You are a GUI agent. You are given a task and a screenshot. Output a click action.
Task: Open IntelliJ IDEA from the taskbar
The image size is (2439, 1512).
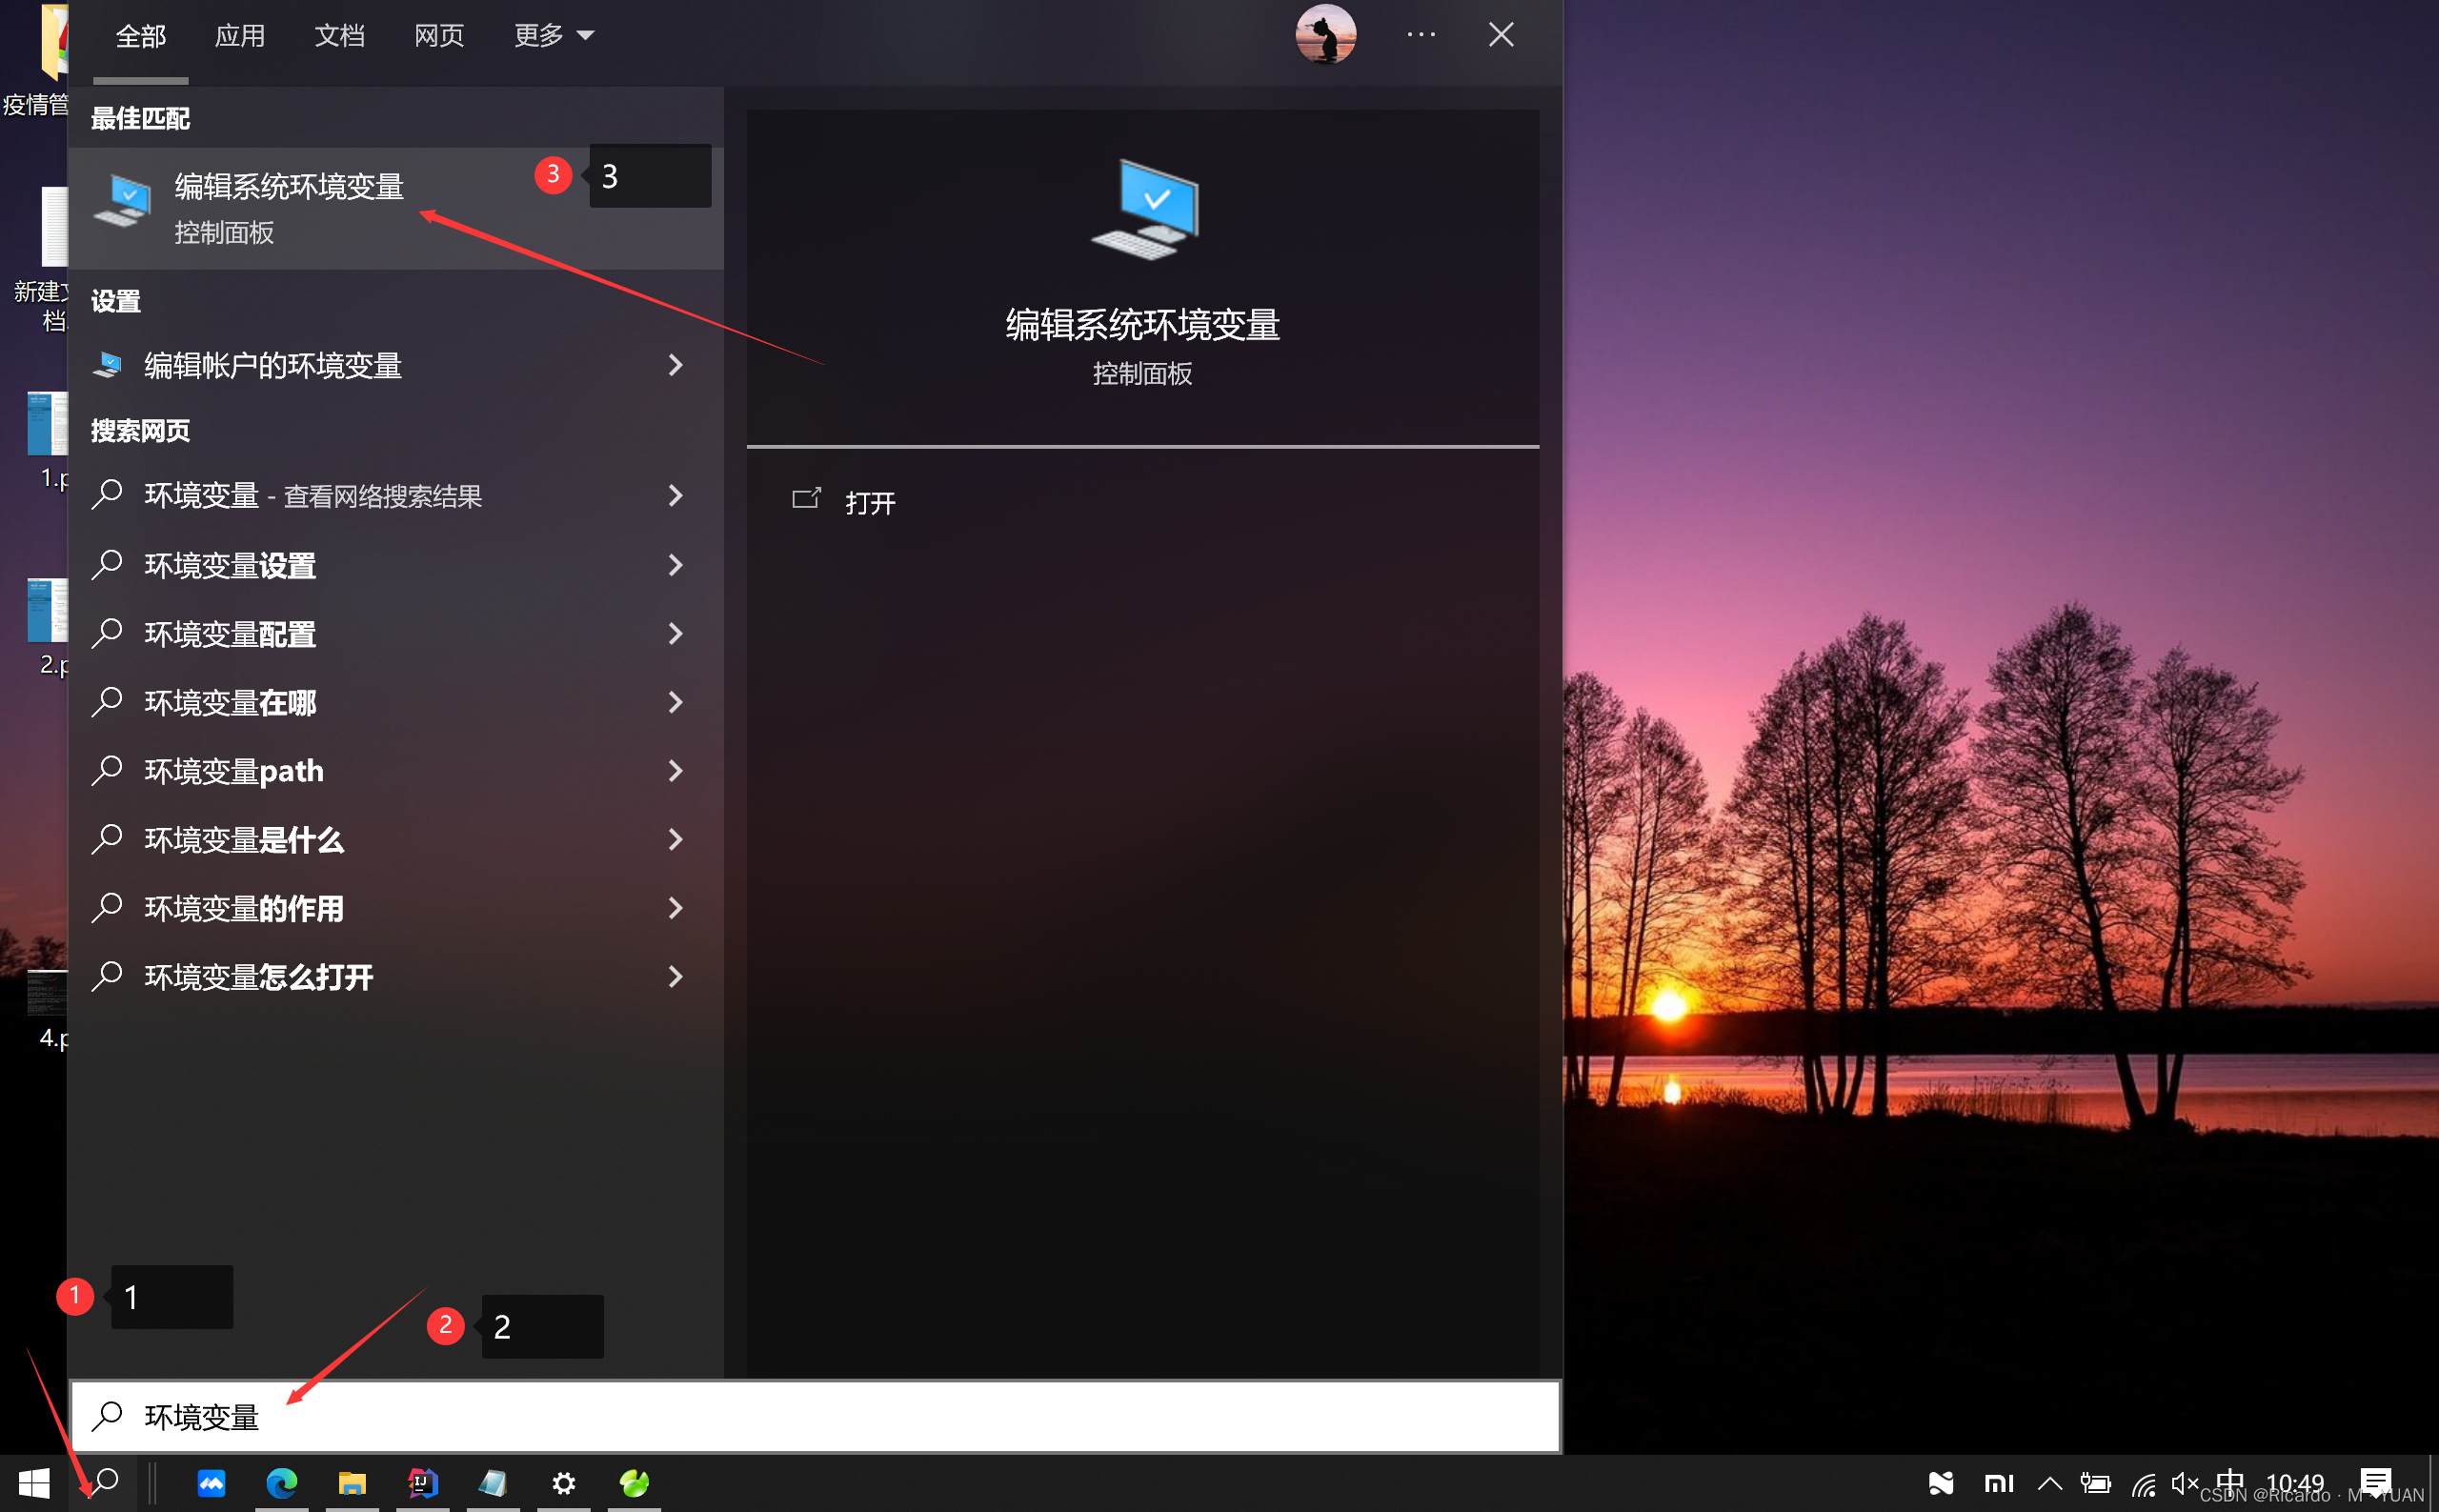[423, 1483]
